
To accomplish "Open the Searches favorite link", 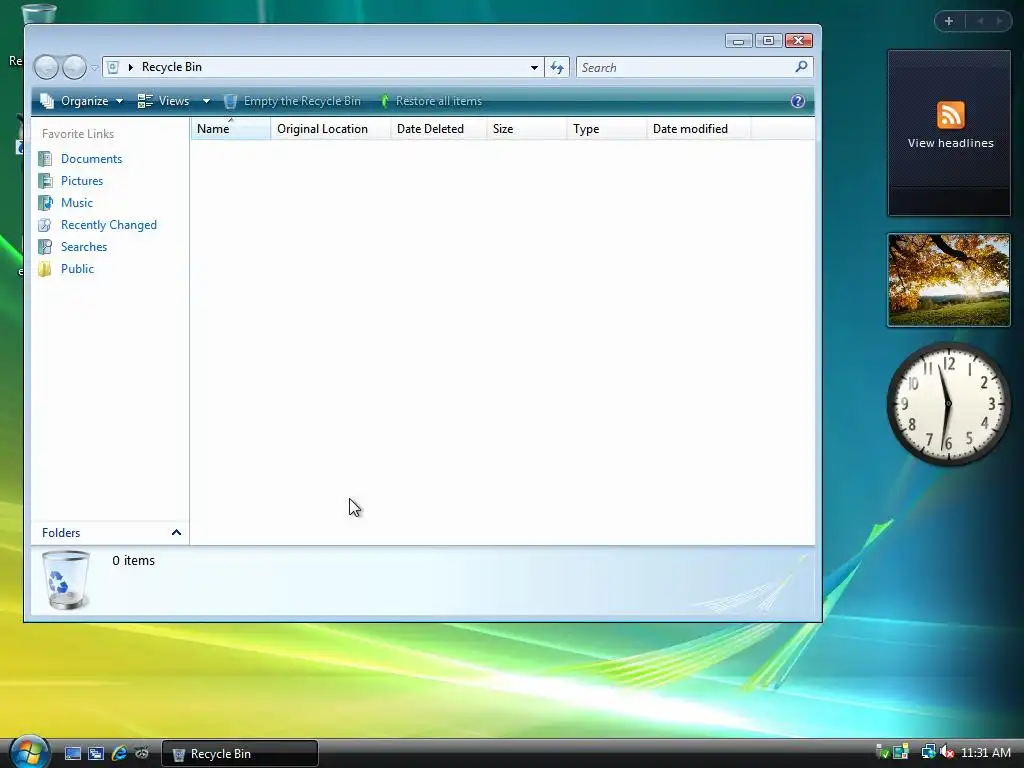I will coord(84,247).
